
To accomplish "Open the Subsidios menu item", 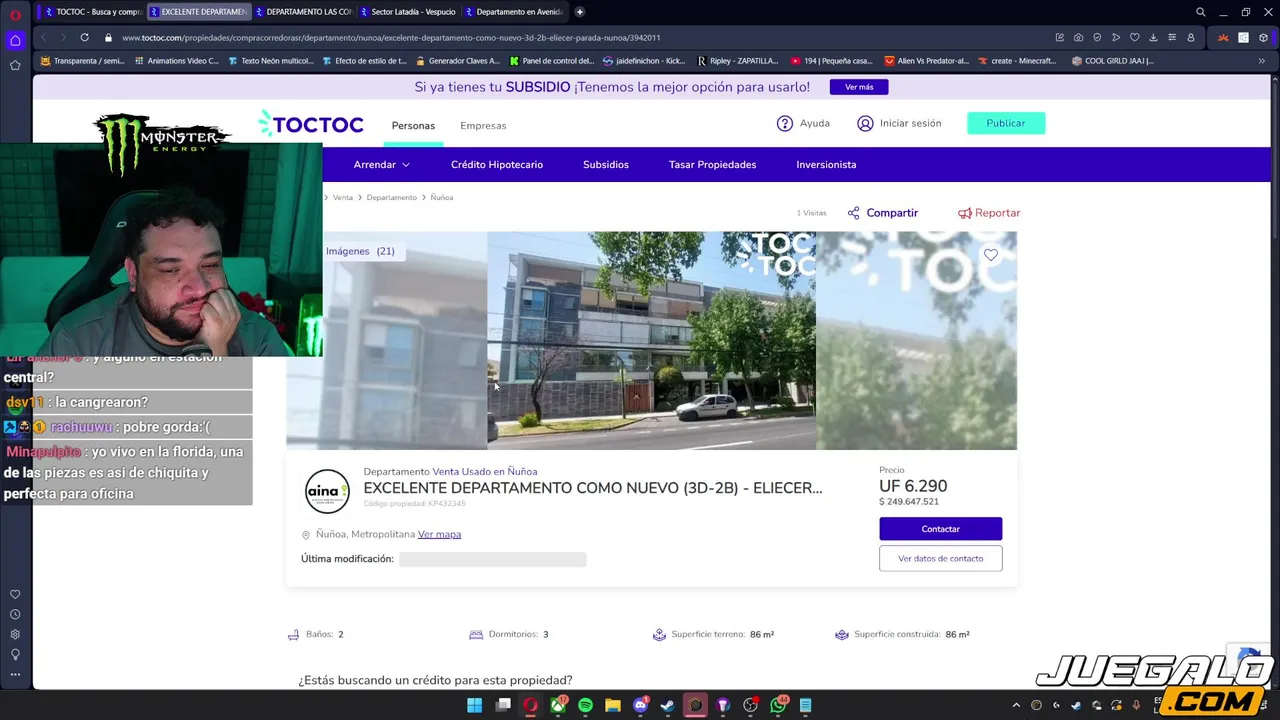I will tap(606, 165).
